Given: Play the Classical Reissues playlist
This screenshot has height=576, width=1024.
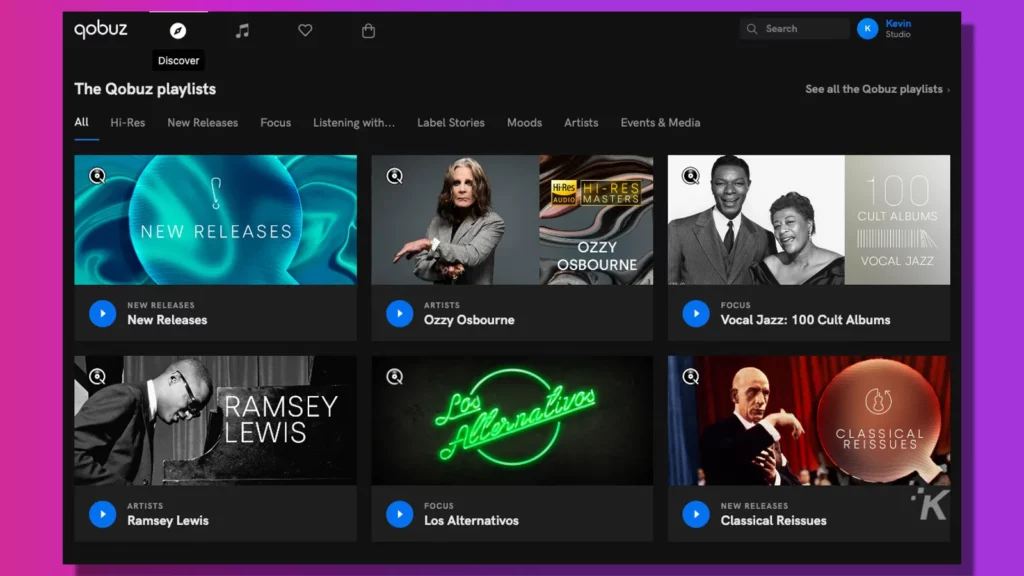Looking at the screenshot, I should point(695,514).
